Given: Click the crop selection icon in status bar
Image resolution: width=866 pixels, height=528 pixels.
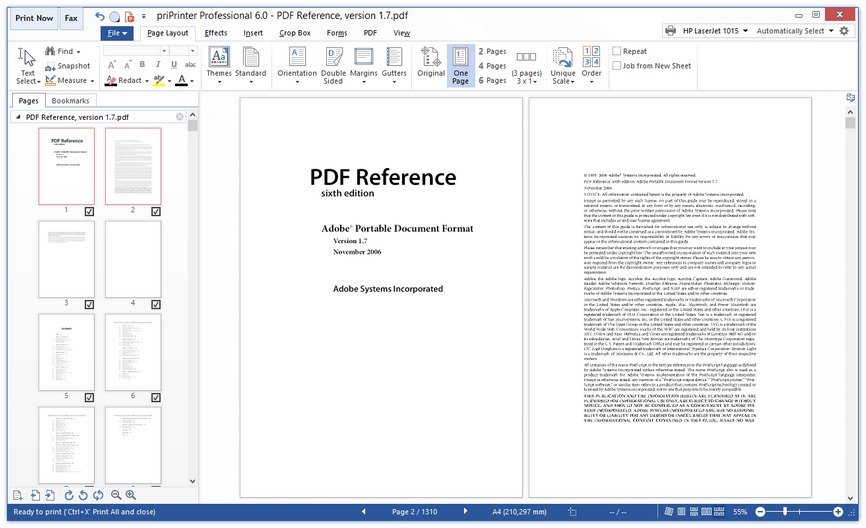Looking at the screenshot, I should coord(572,512).
